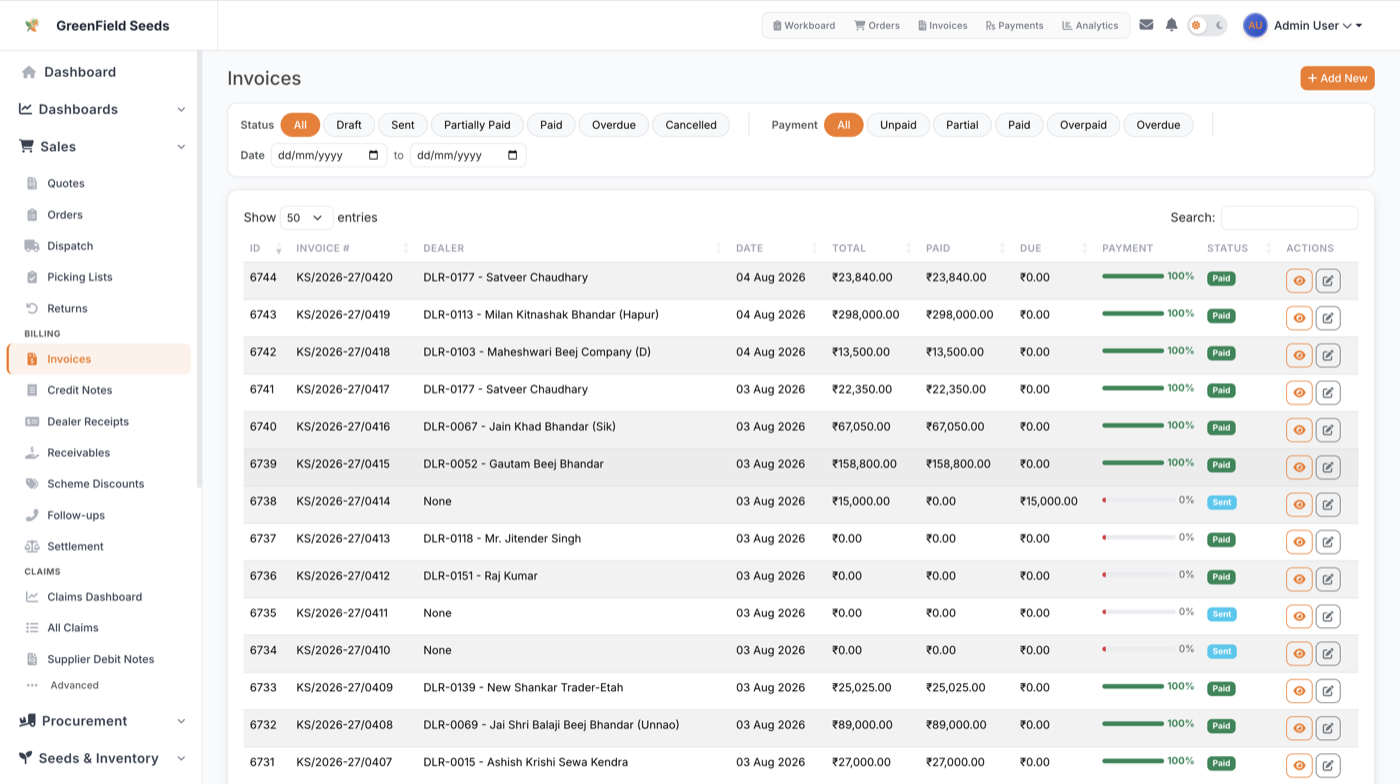
Task: Filter payment by Unpaid
Action: 898,125
